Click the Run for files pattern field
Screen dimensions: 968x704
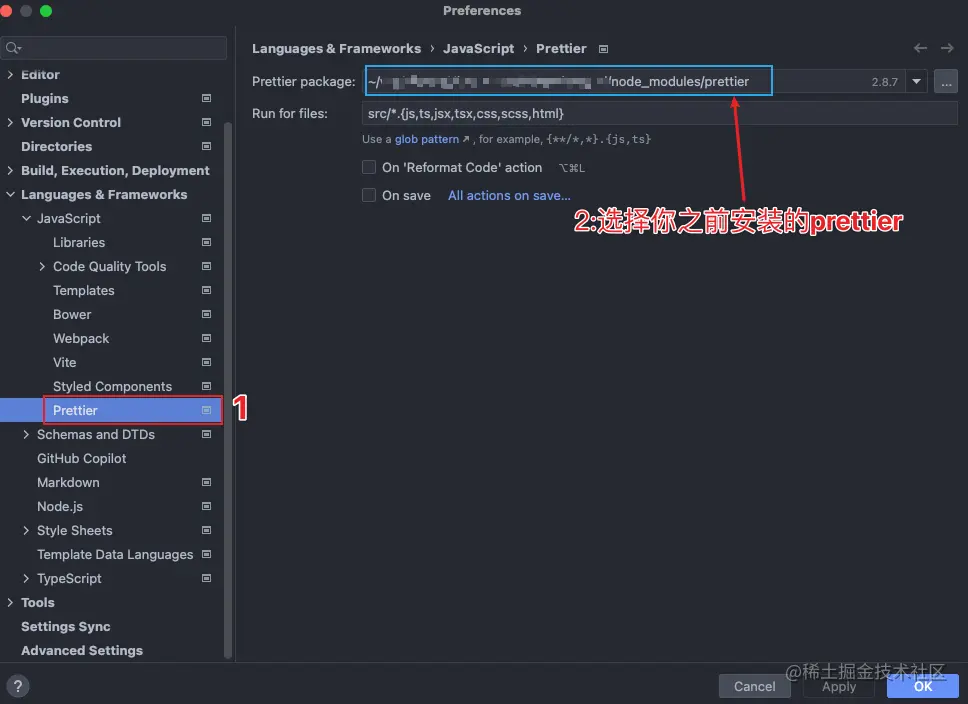659,114
